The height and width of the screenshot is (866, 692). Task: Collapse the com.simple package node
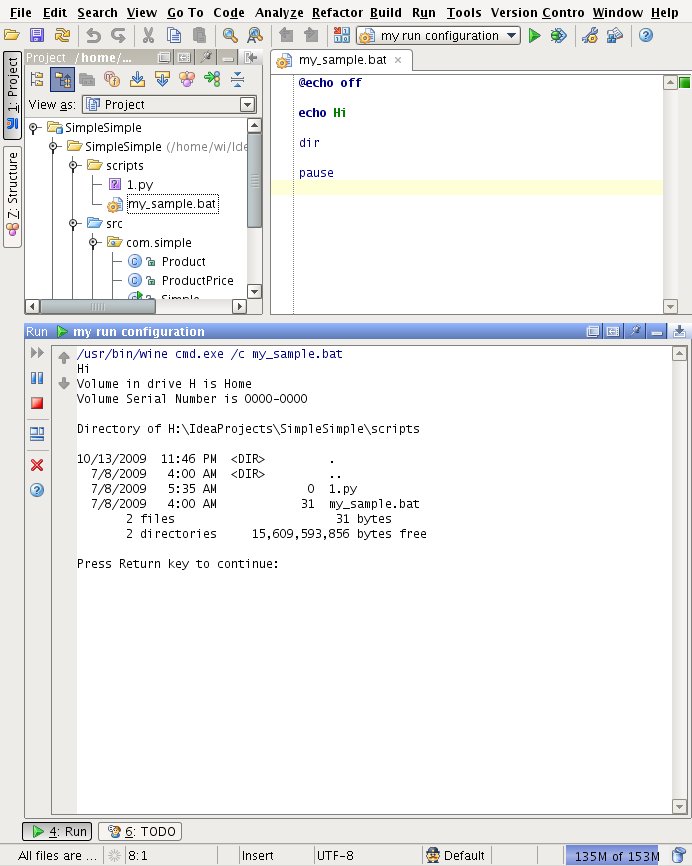(93, 242)
